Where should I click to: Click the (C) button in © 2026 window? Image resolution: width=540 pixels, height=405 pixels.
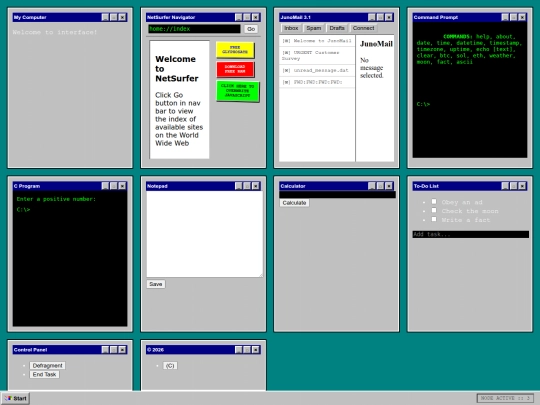[170, 366]
